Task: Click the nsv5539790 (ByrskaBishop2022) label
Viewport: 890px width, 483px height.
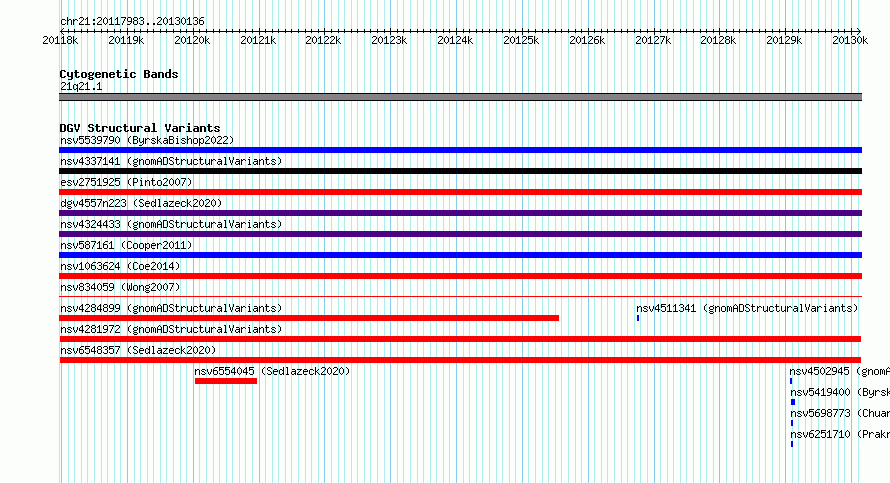Action: (x=147, y=140)
